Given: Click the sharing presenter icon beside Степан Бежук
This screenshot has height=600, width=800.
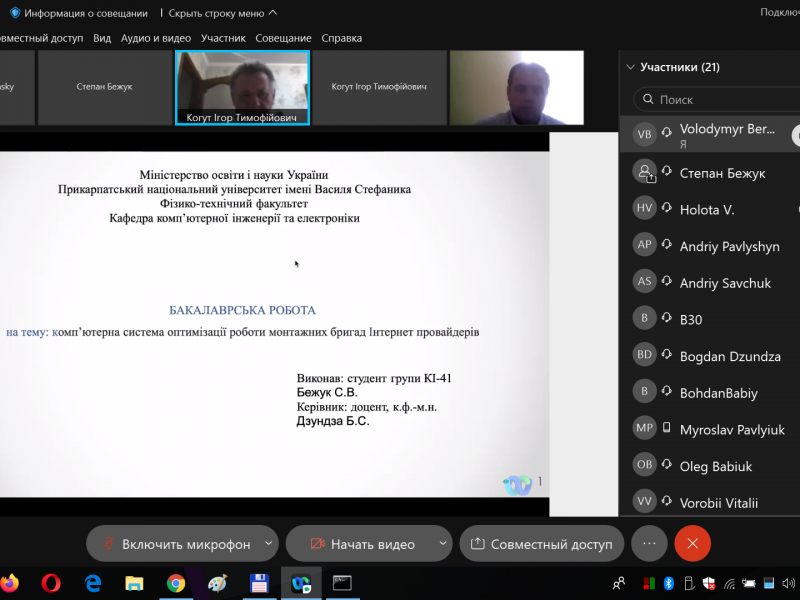Looking at the screenshot, I should 645,173.
